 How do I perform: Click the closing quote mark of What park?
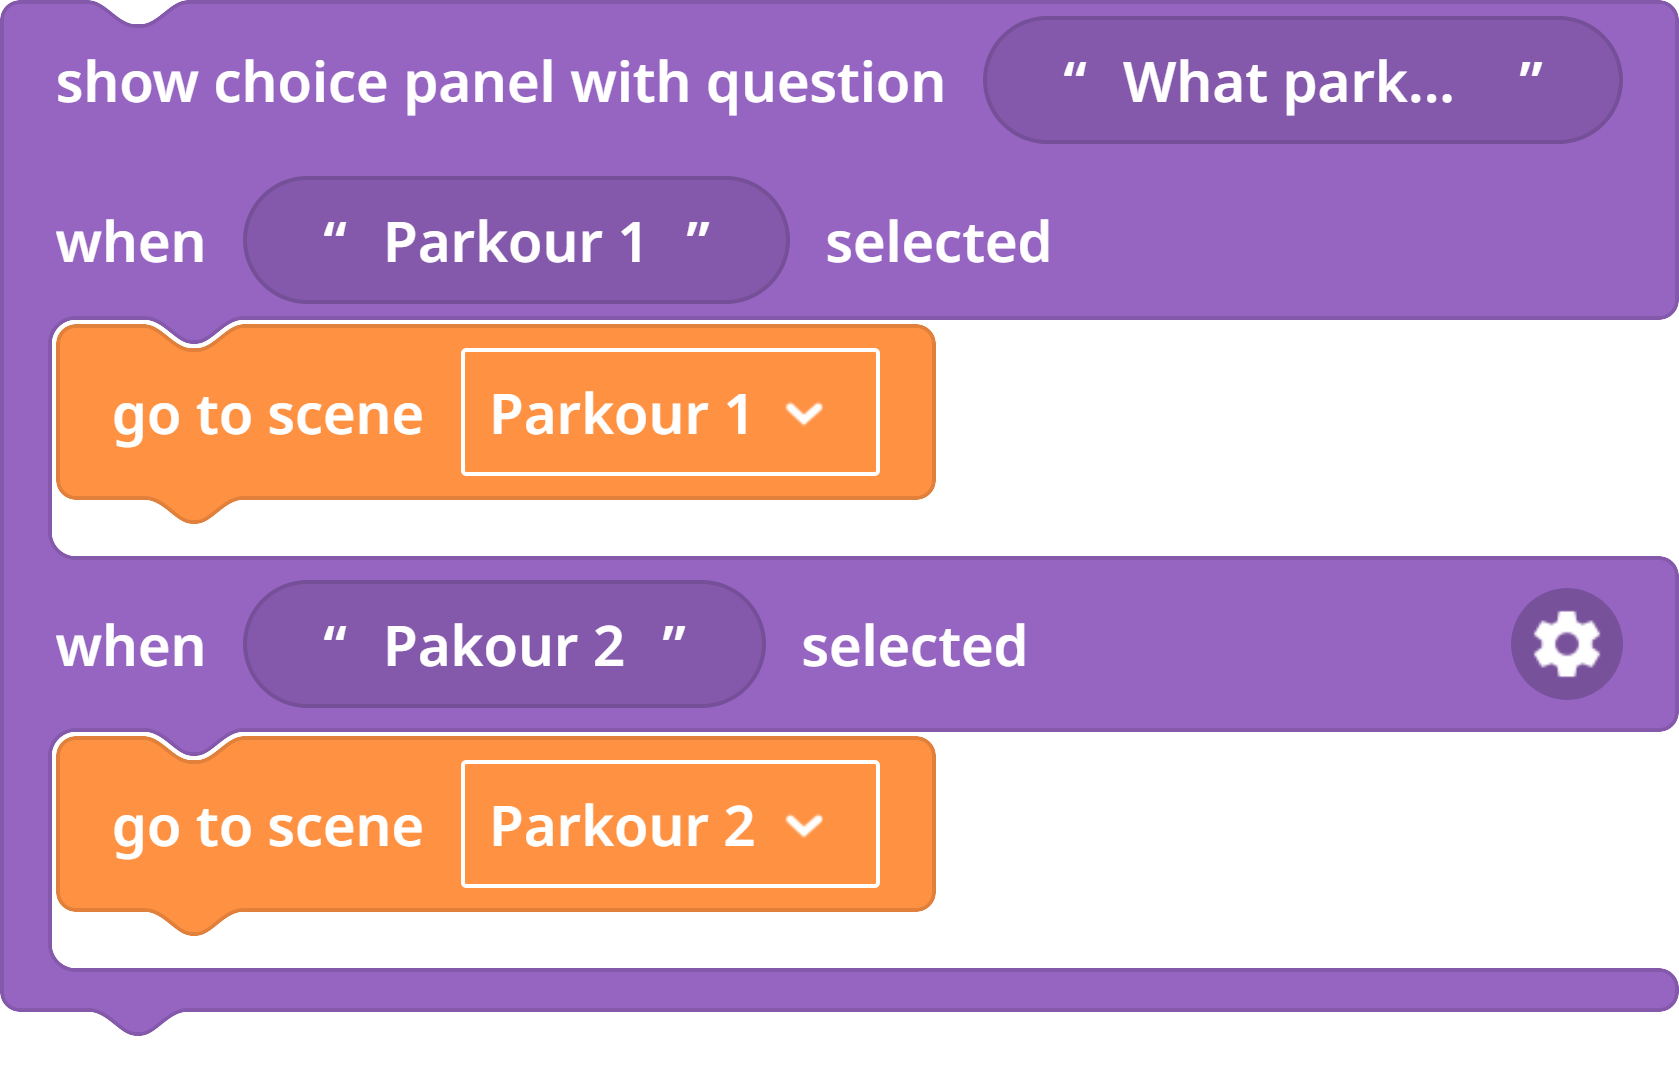point(1530,72)
